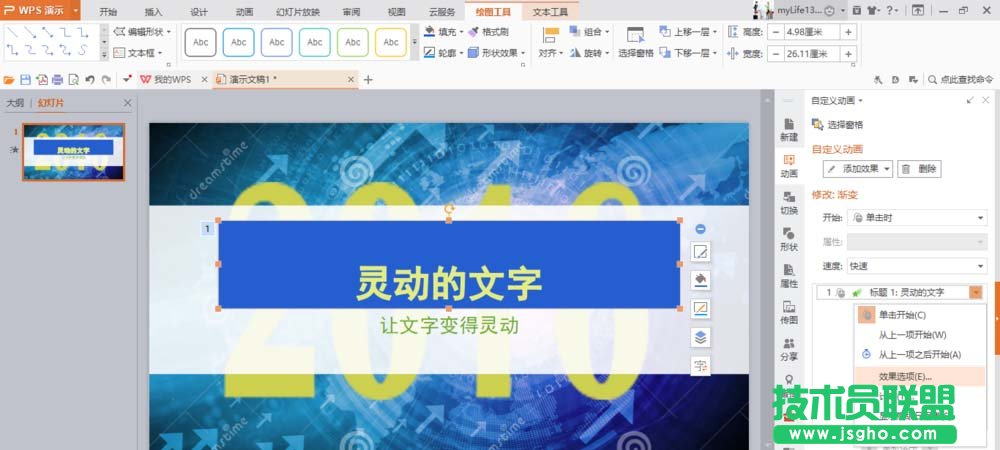This screenshot has width=1000, height=450.
Task: Click the undo arrow icon
Action: pyautogui.click(x=90, y=80)
